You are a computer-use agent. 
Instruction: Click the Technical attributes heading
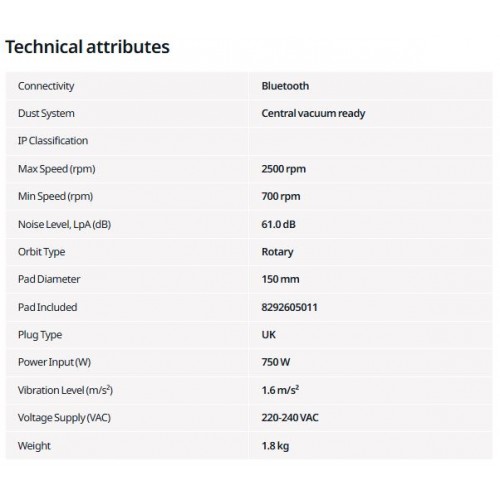87,47
